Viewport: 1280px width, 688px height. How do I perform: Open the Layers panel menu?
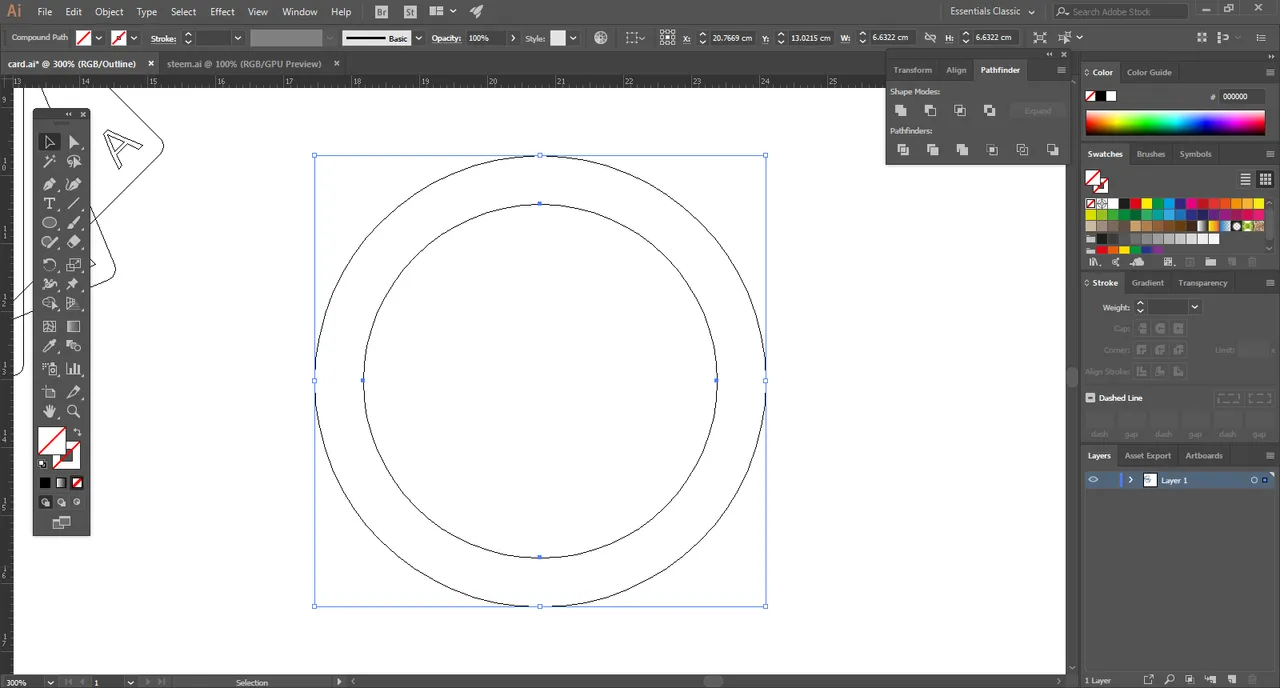coord(1270,456)
